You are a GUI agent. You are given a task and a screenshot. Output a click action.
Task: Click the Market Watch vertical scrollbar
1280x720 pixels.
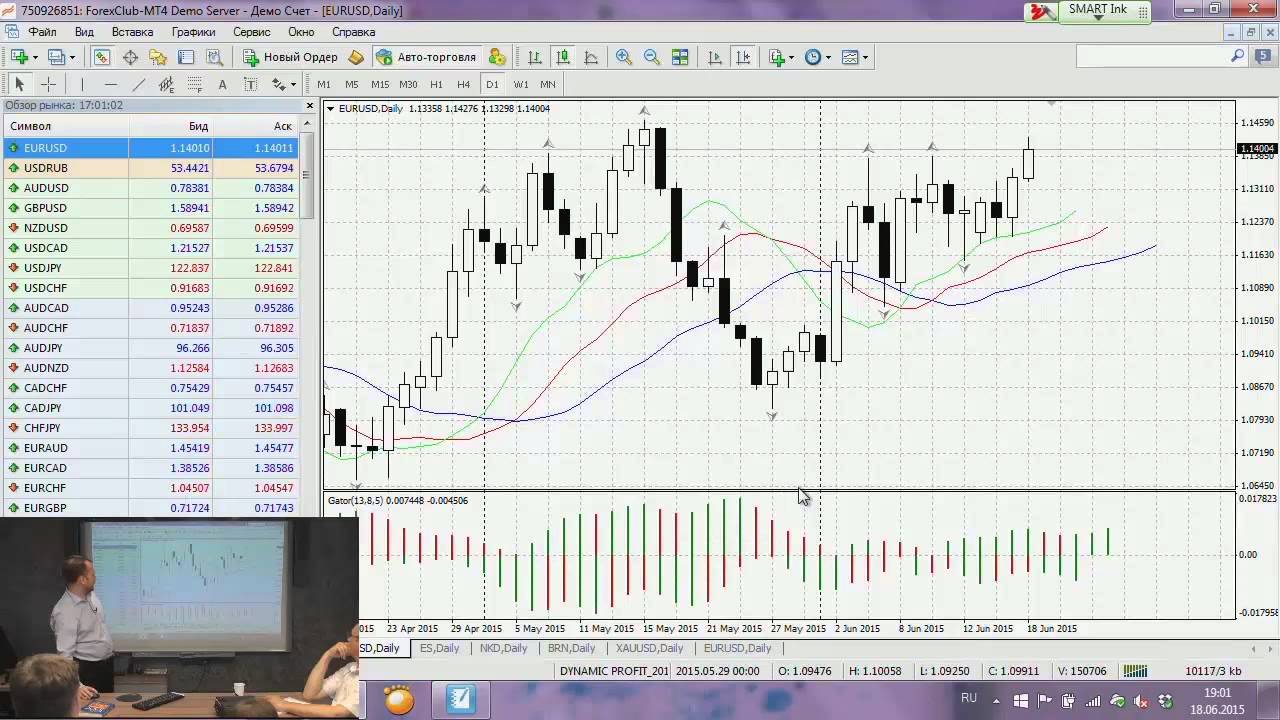[x=308, y=318]
